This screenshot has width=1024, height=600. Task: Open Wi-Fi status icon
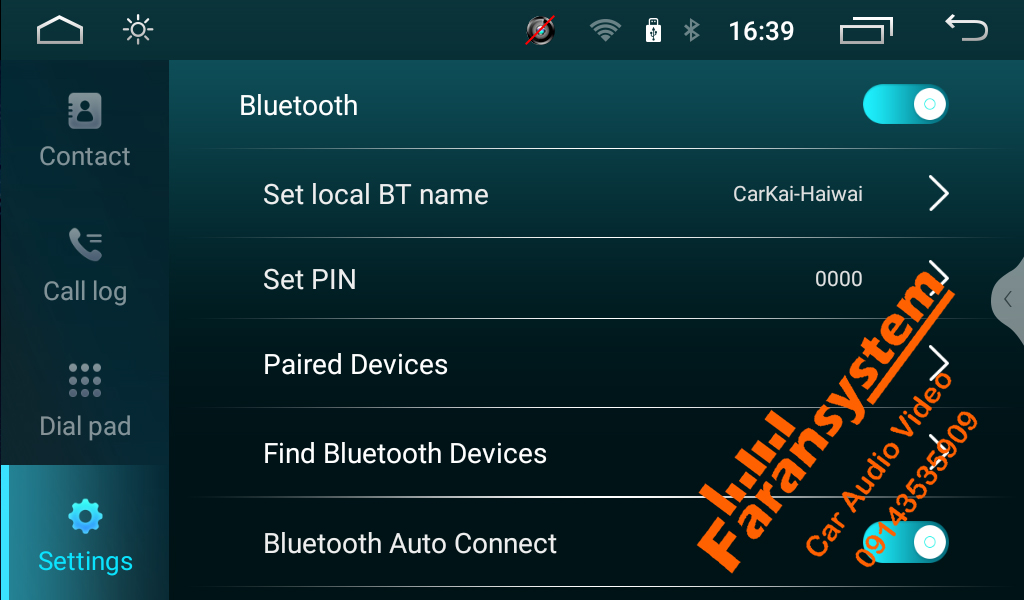pos(605,30)
